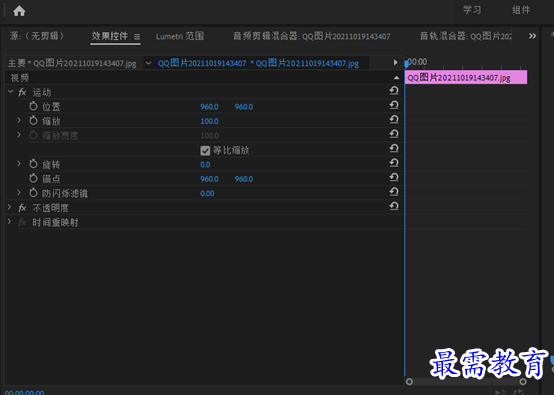Toggle 旋转 animation stopwatch
The image size is (554, 395).
(x=33, y=164)
